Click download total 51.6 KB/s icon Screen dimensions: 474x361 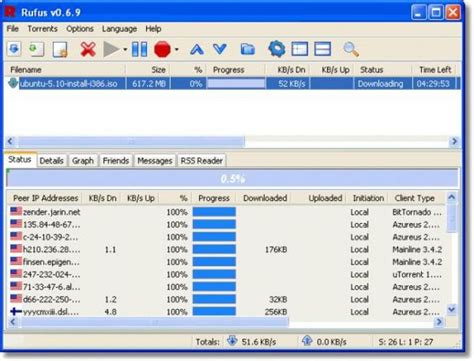click(232, 341)
